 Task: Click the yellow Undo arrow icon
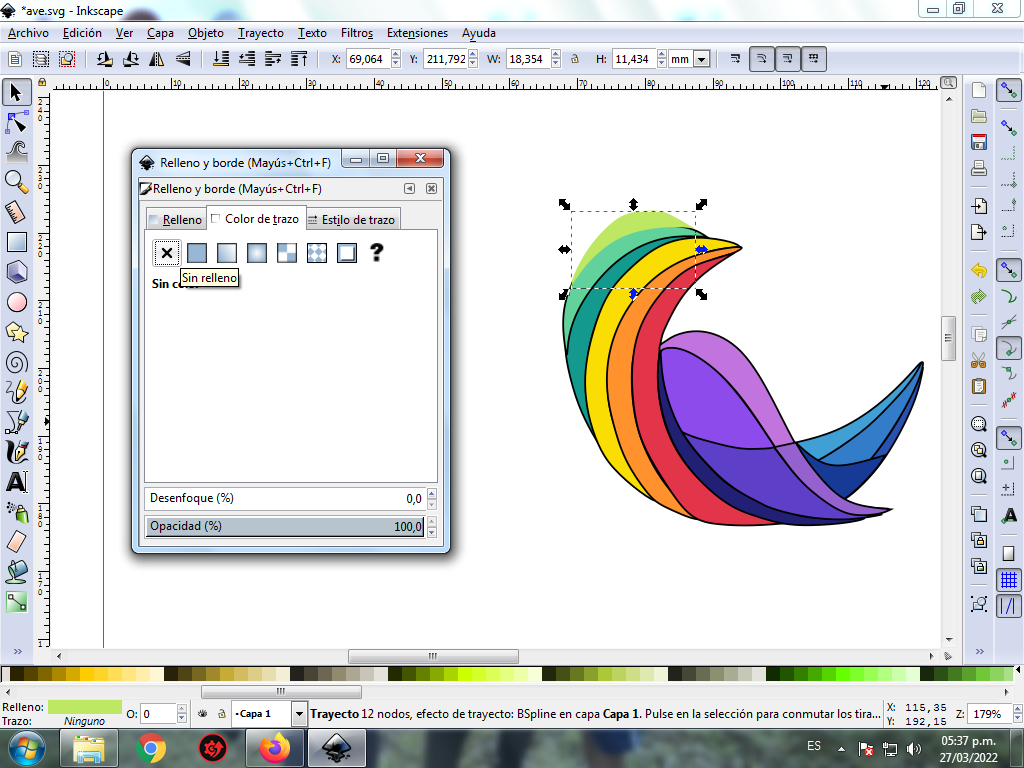[979, 271]
